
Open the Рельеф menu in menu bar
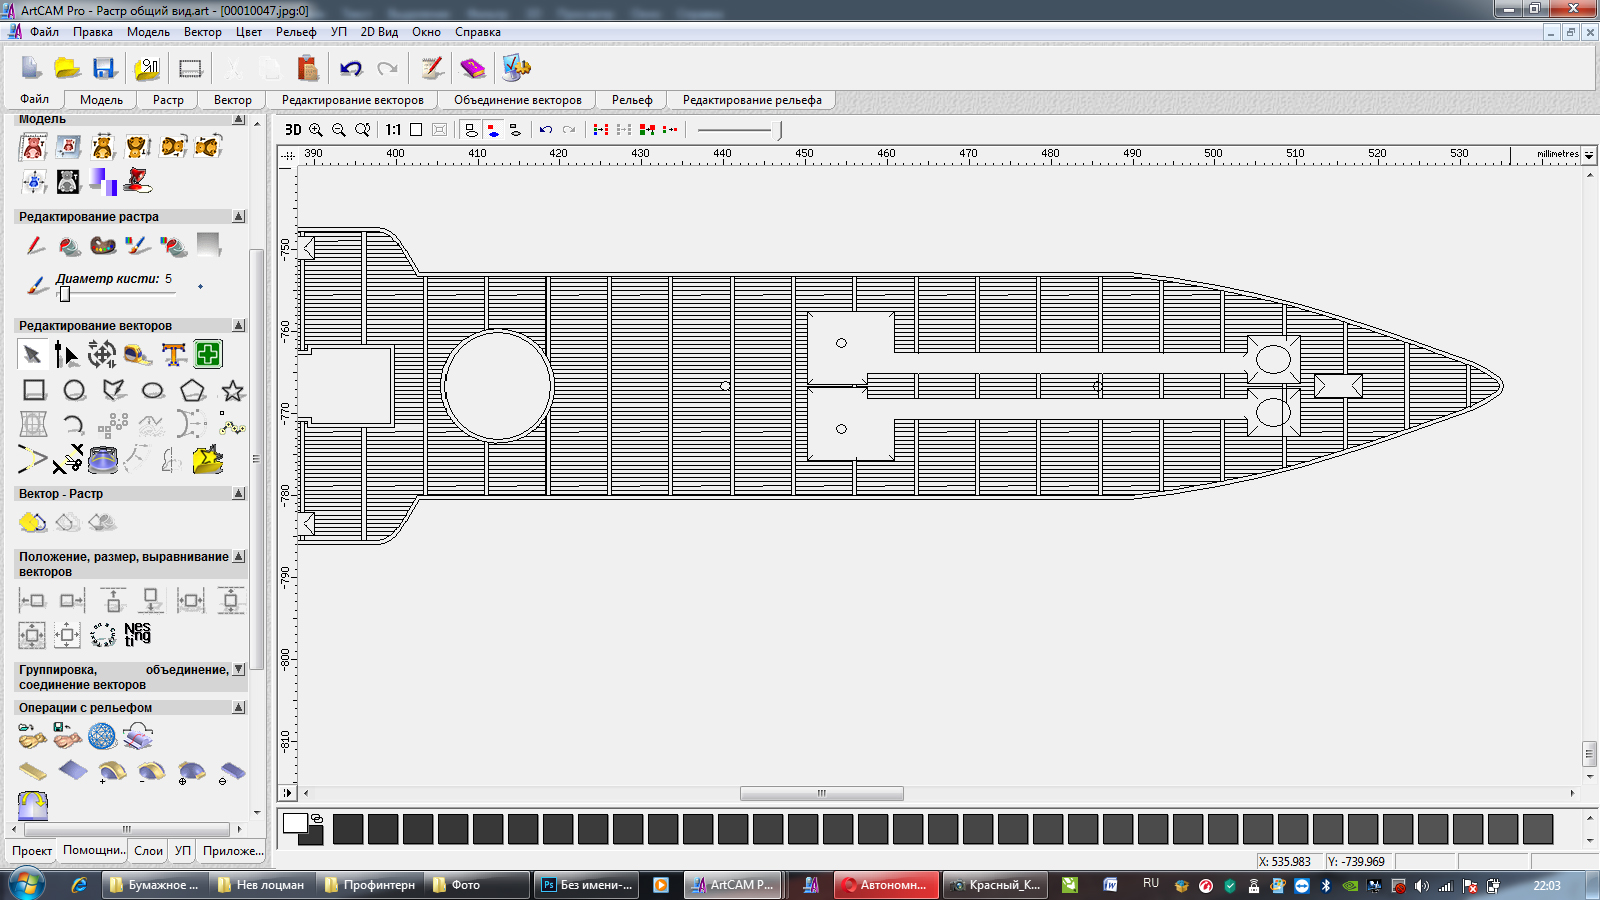coord(296,32)
